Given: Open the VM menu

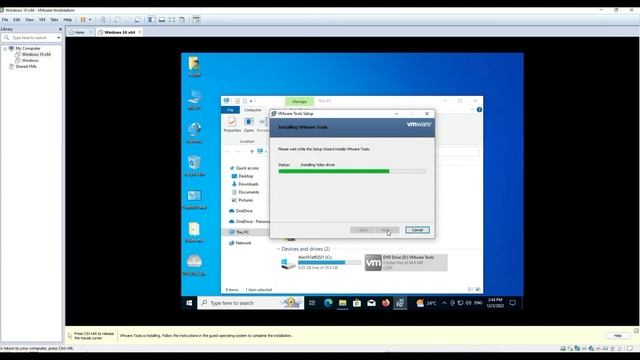Looking at the screenshot, I should [x=42, y=20].
